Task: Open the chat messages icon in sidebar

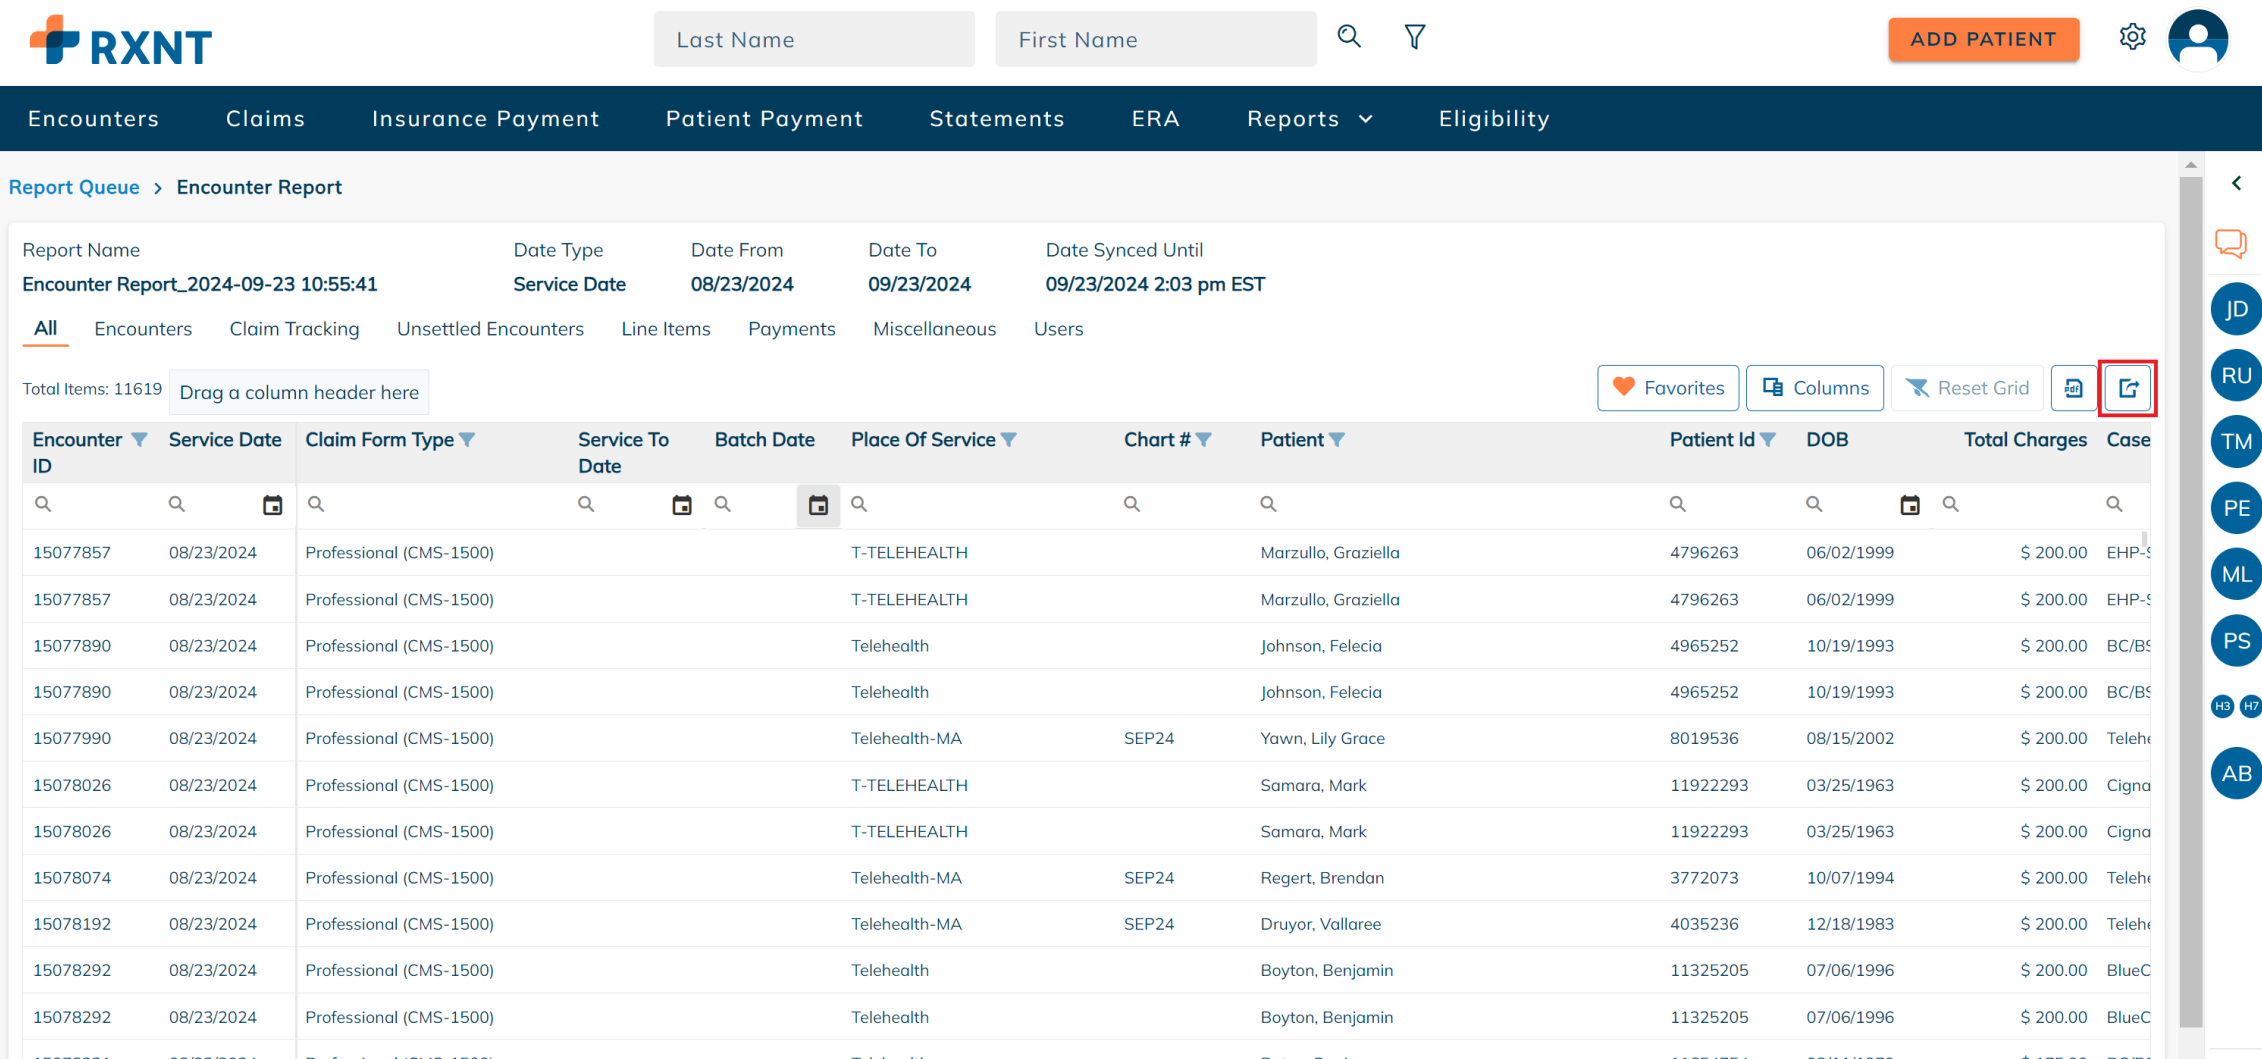Action: (x=2230, y=243)
